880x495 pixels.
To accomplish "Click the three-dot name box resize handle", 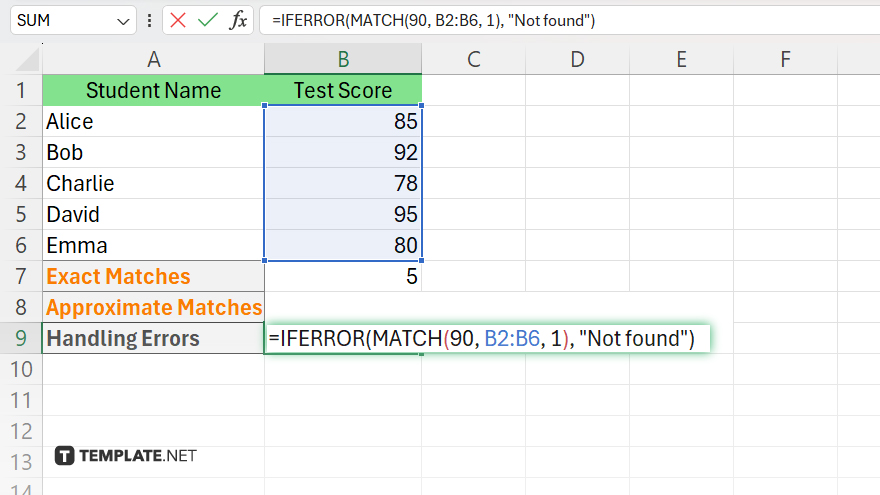I will click(x=150, y=21).
